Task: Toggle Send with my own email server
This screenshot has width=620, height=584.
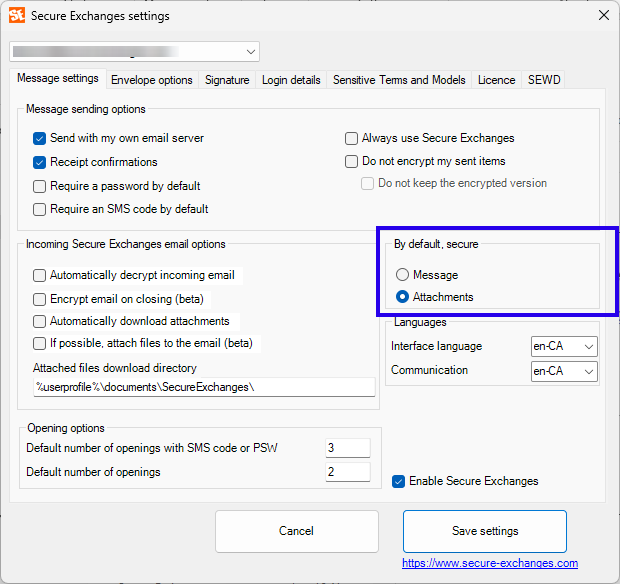Action: point(40,138)
